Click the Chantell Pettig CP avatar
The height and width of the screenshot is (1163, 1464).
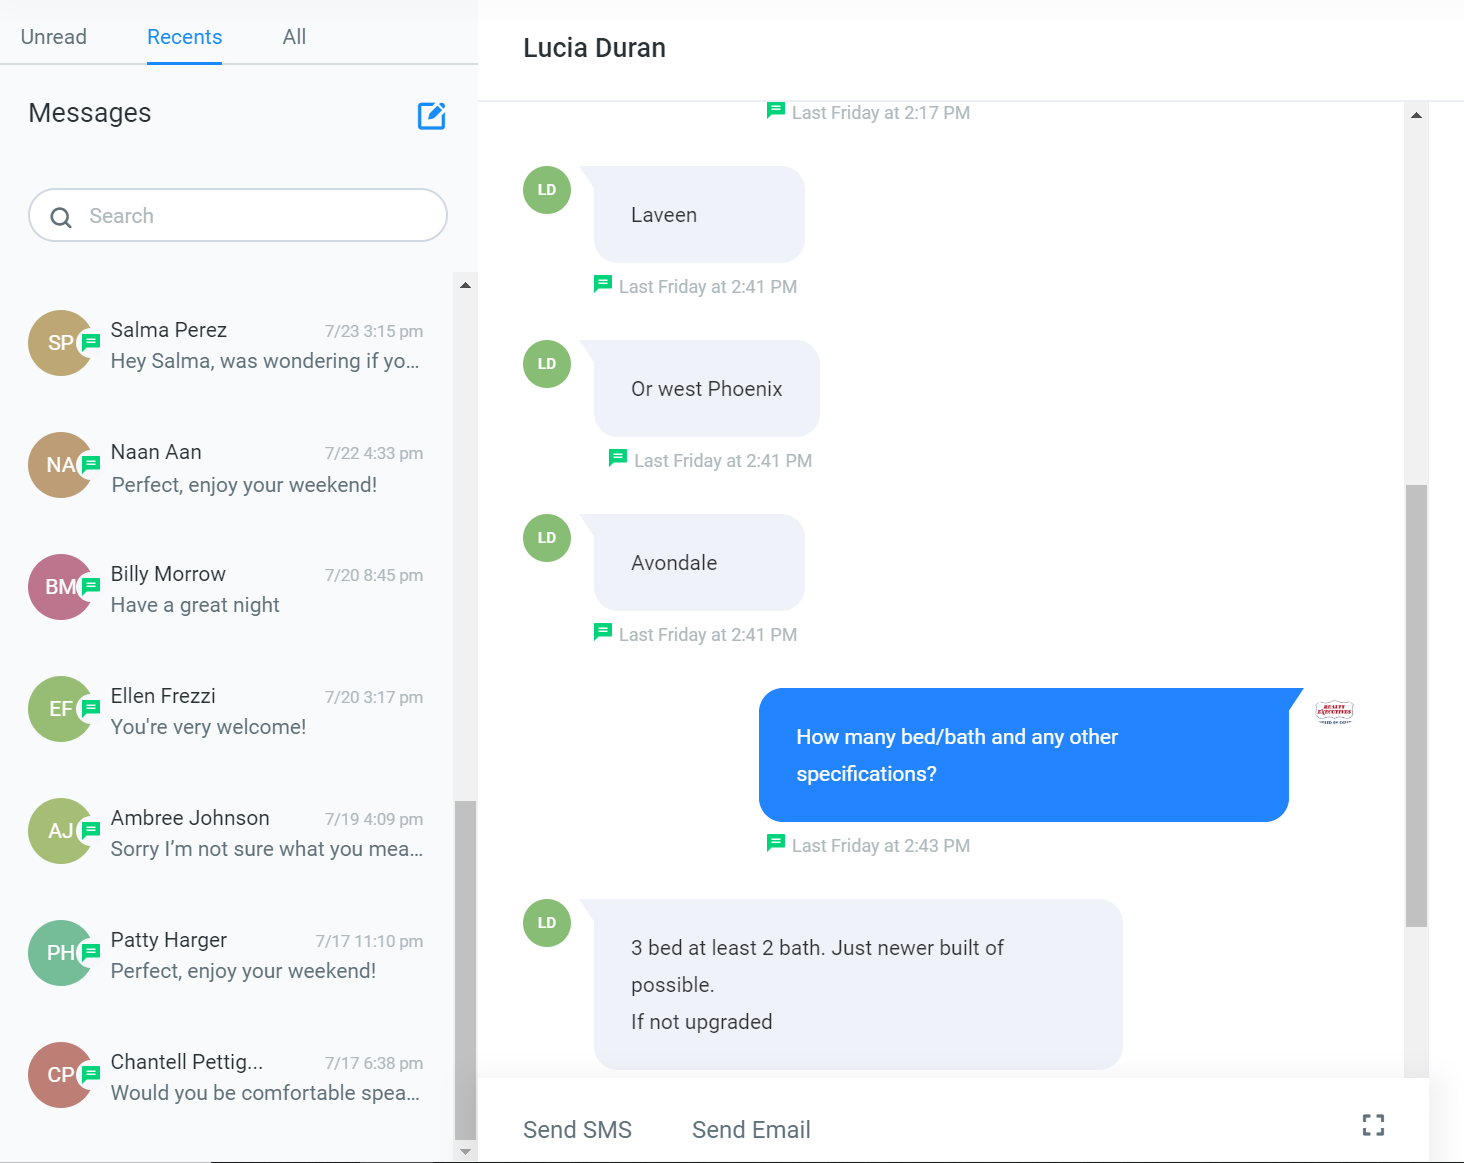(61, 1075)
